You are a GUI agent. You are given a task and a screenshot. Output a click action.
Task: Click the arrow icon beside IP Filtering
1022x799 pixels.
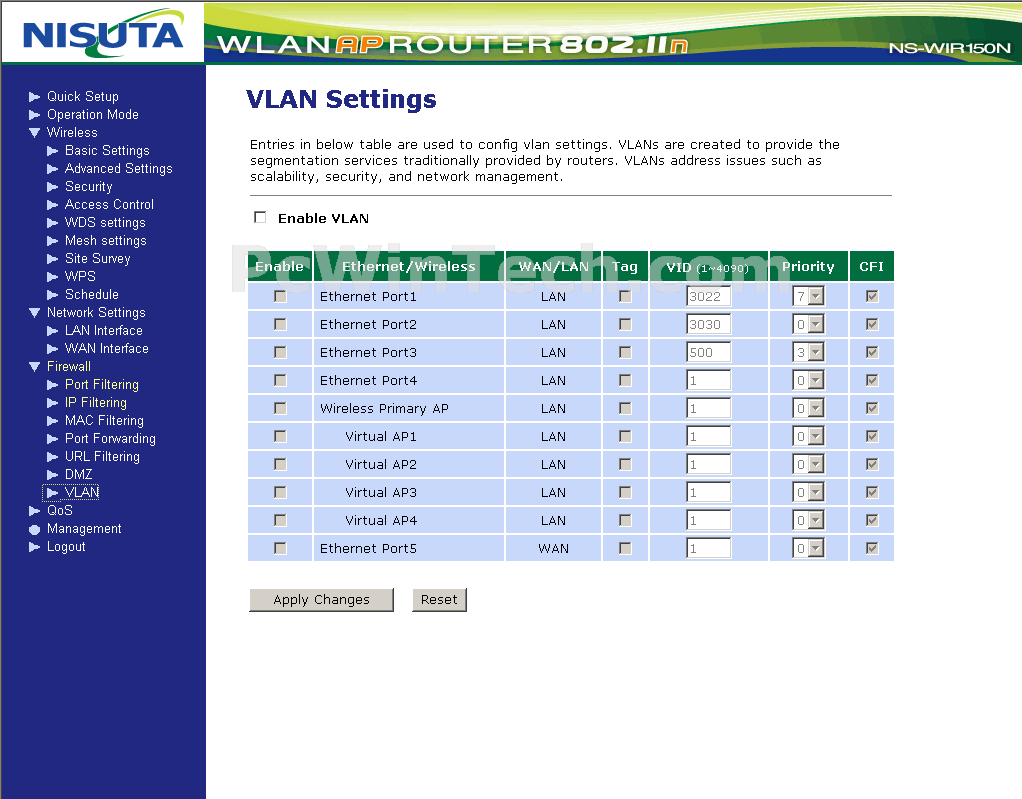[53, 403]
